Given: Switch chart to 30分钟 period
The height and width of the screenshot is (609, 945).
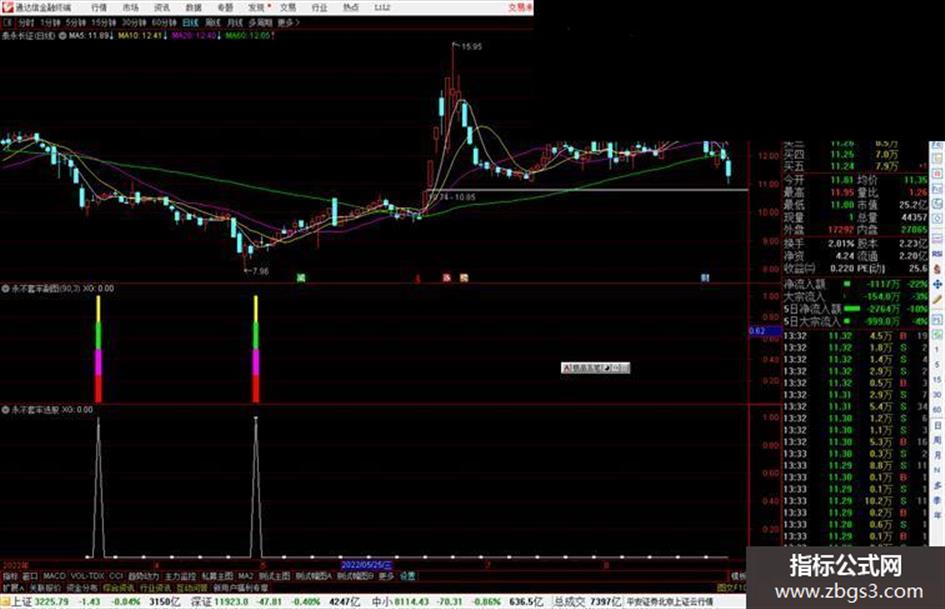Looking at the screenshot, I should [x=133, y=23].
